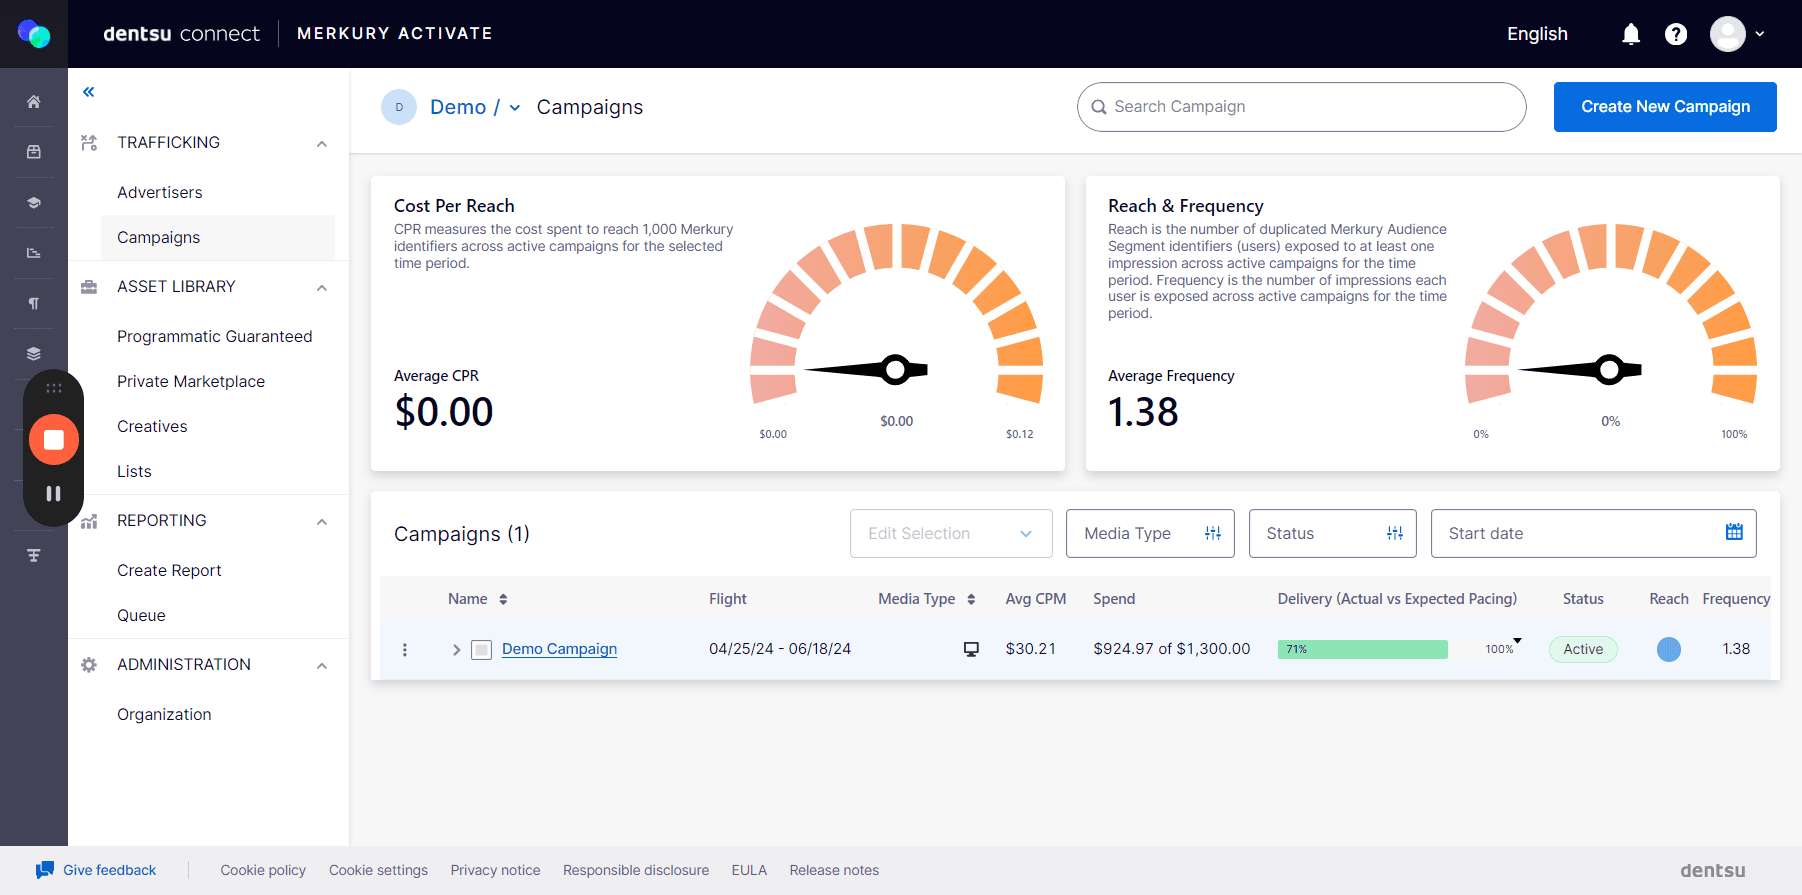The height and width of the screenshot is (895, 1802).
Task: Click the Reach & Frequency gauge needle
Action: pos(1580,370)
